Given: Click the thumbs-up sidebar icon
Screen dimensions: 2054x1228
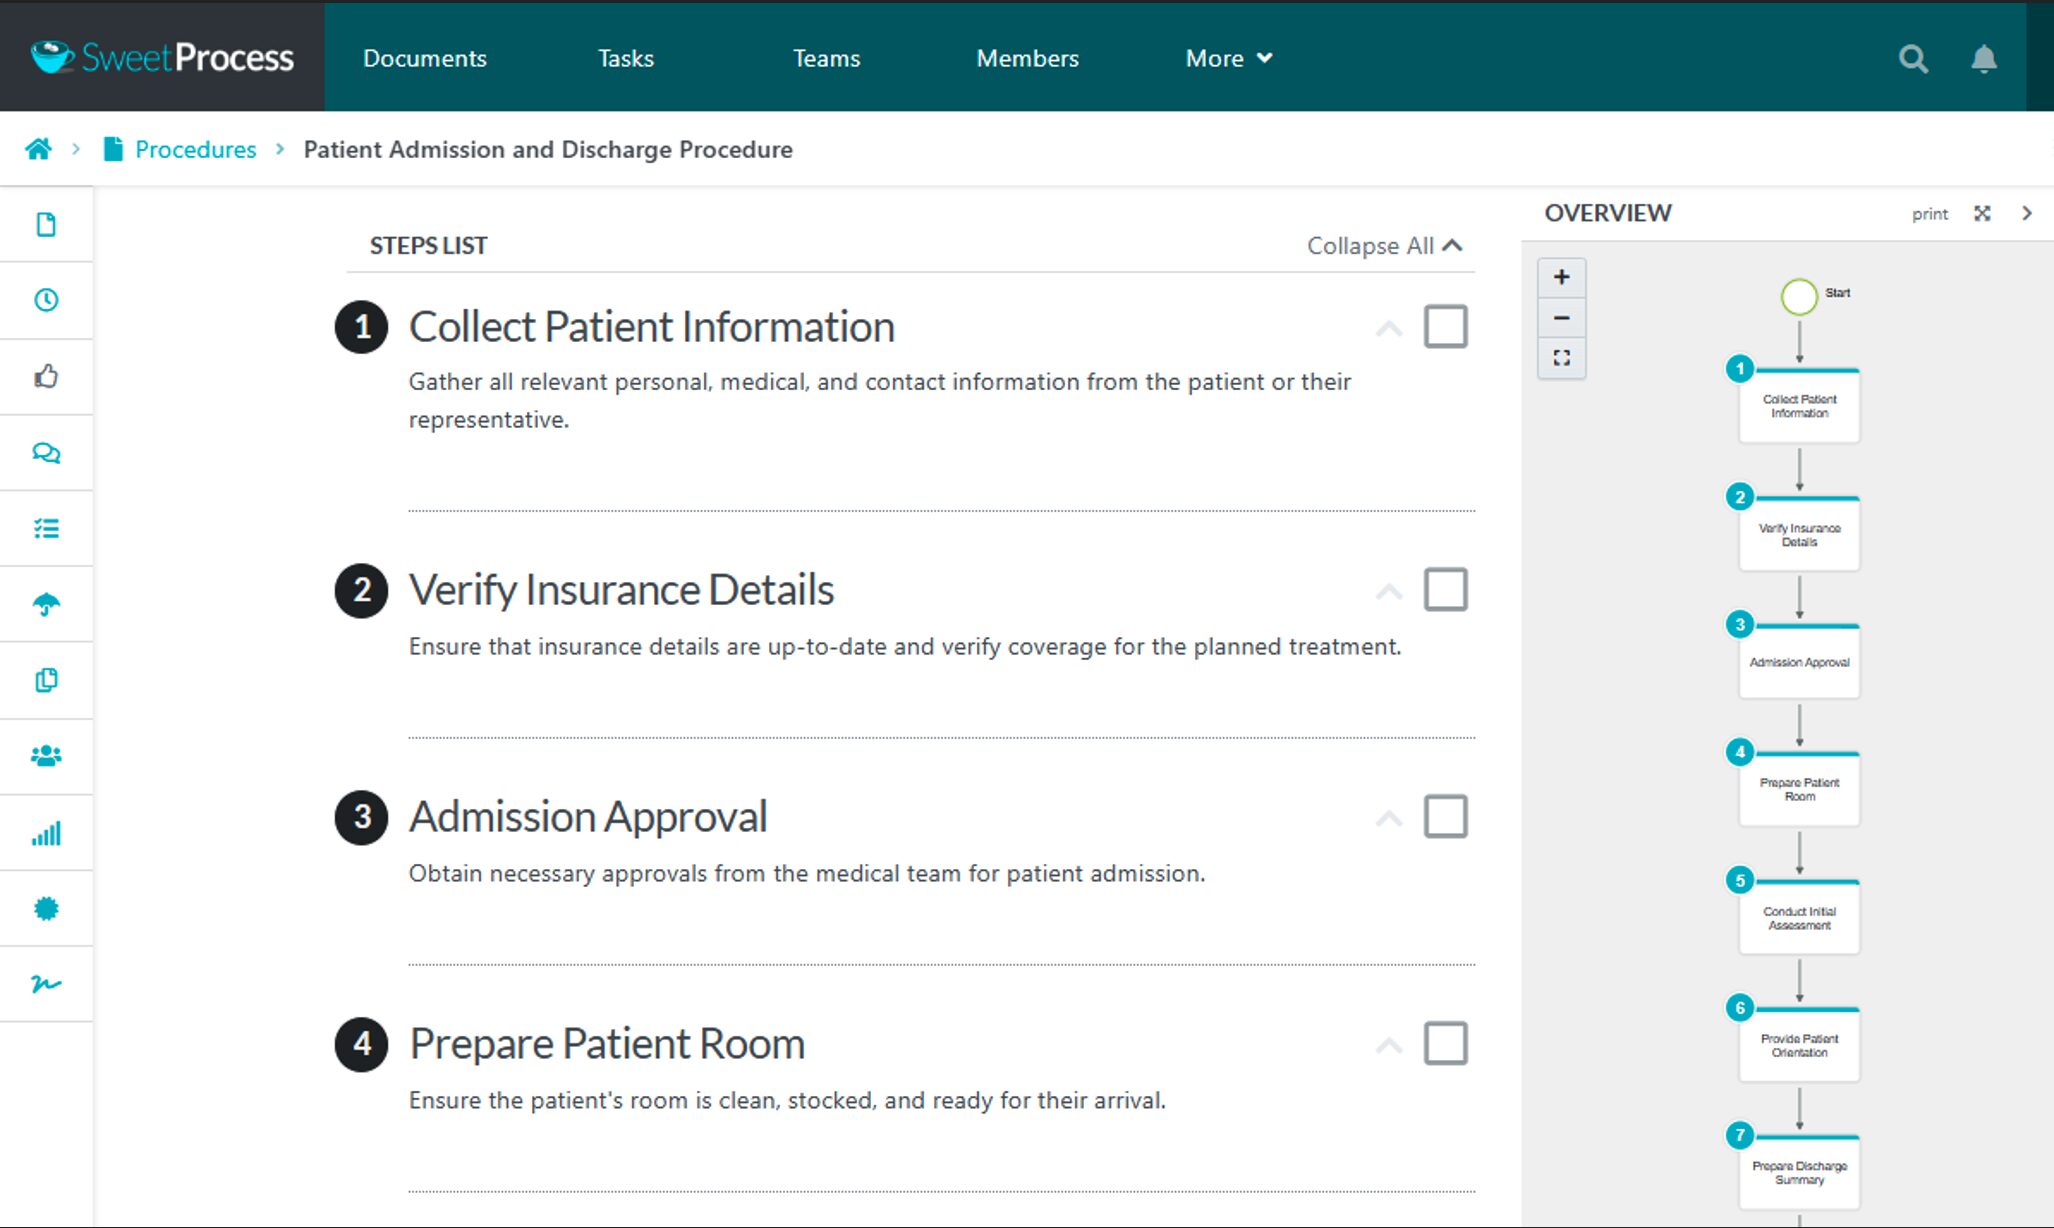Looking at the screenshot, I should click(x=46, y=376).
